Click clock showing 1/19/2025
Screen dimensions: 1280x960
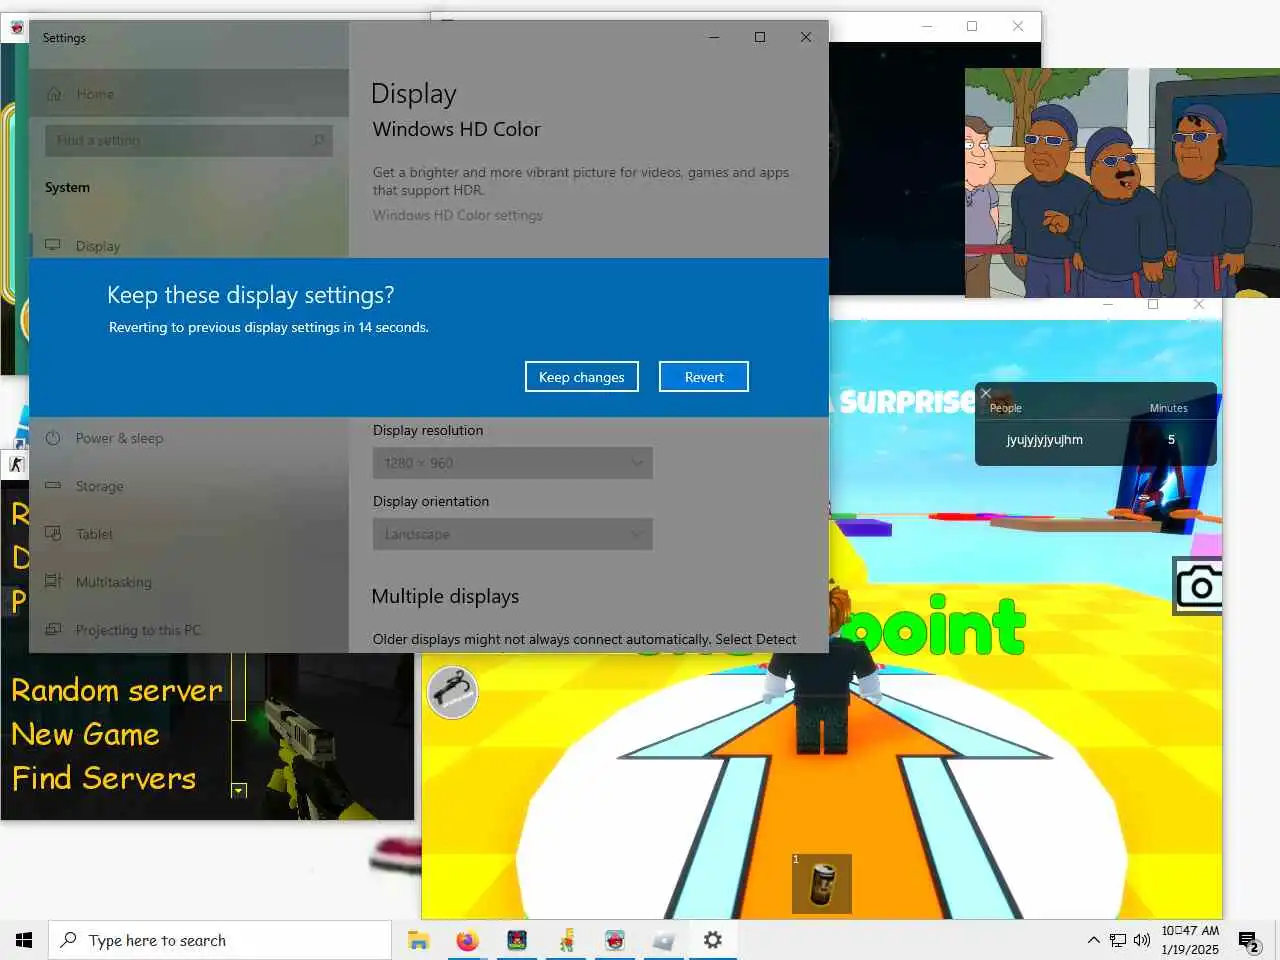[x=1190, y=940]
